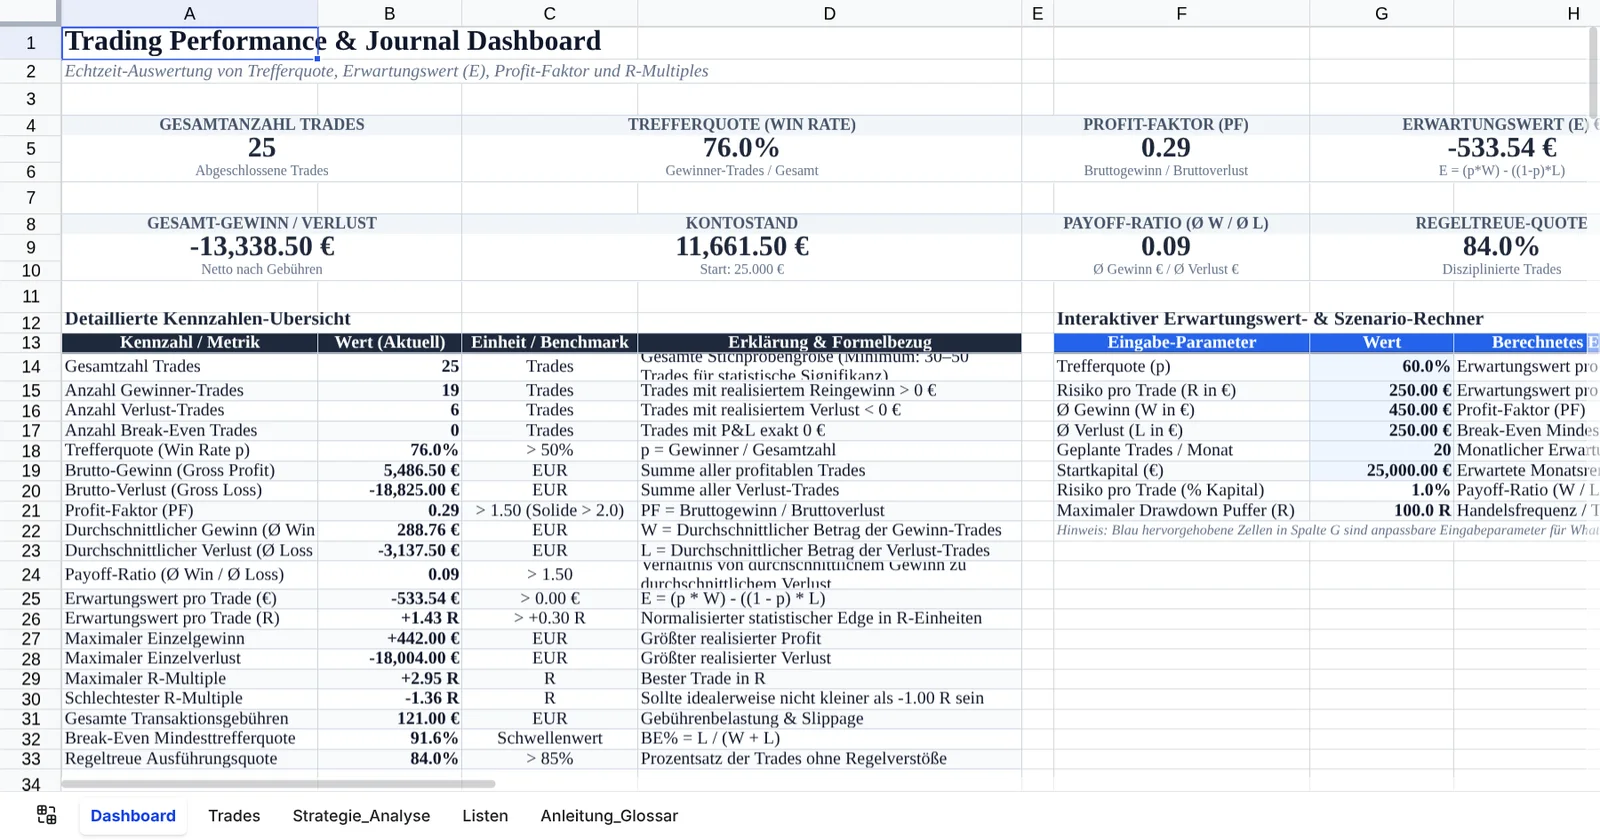Select the Schwellenwert benchmark cell
Screen dimensions: 1600x840
coord(549,738)
